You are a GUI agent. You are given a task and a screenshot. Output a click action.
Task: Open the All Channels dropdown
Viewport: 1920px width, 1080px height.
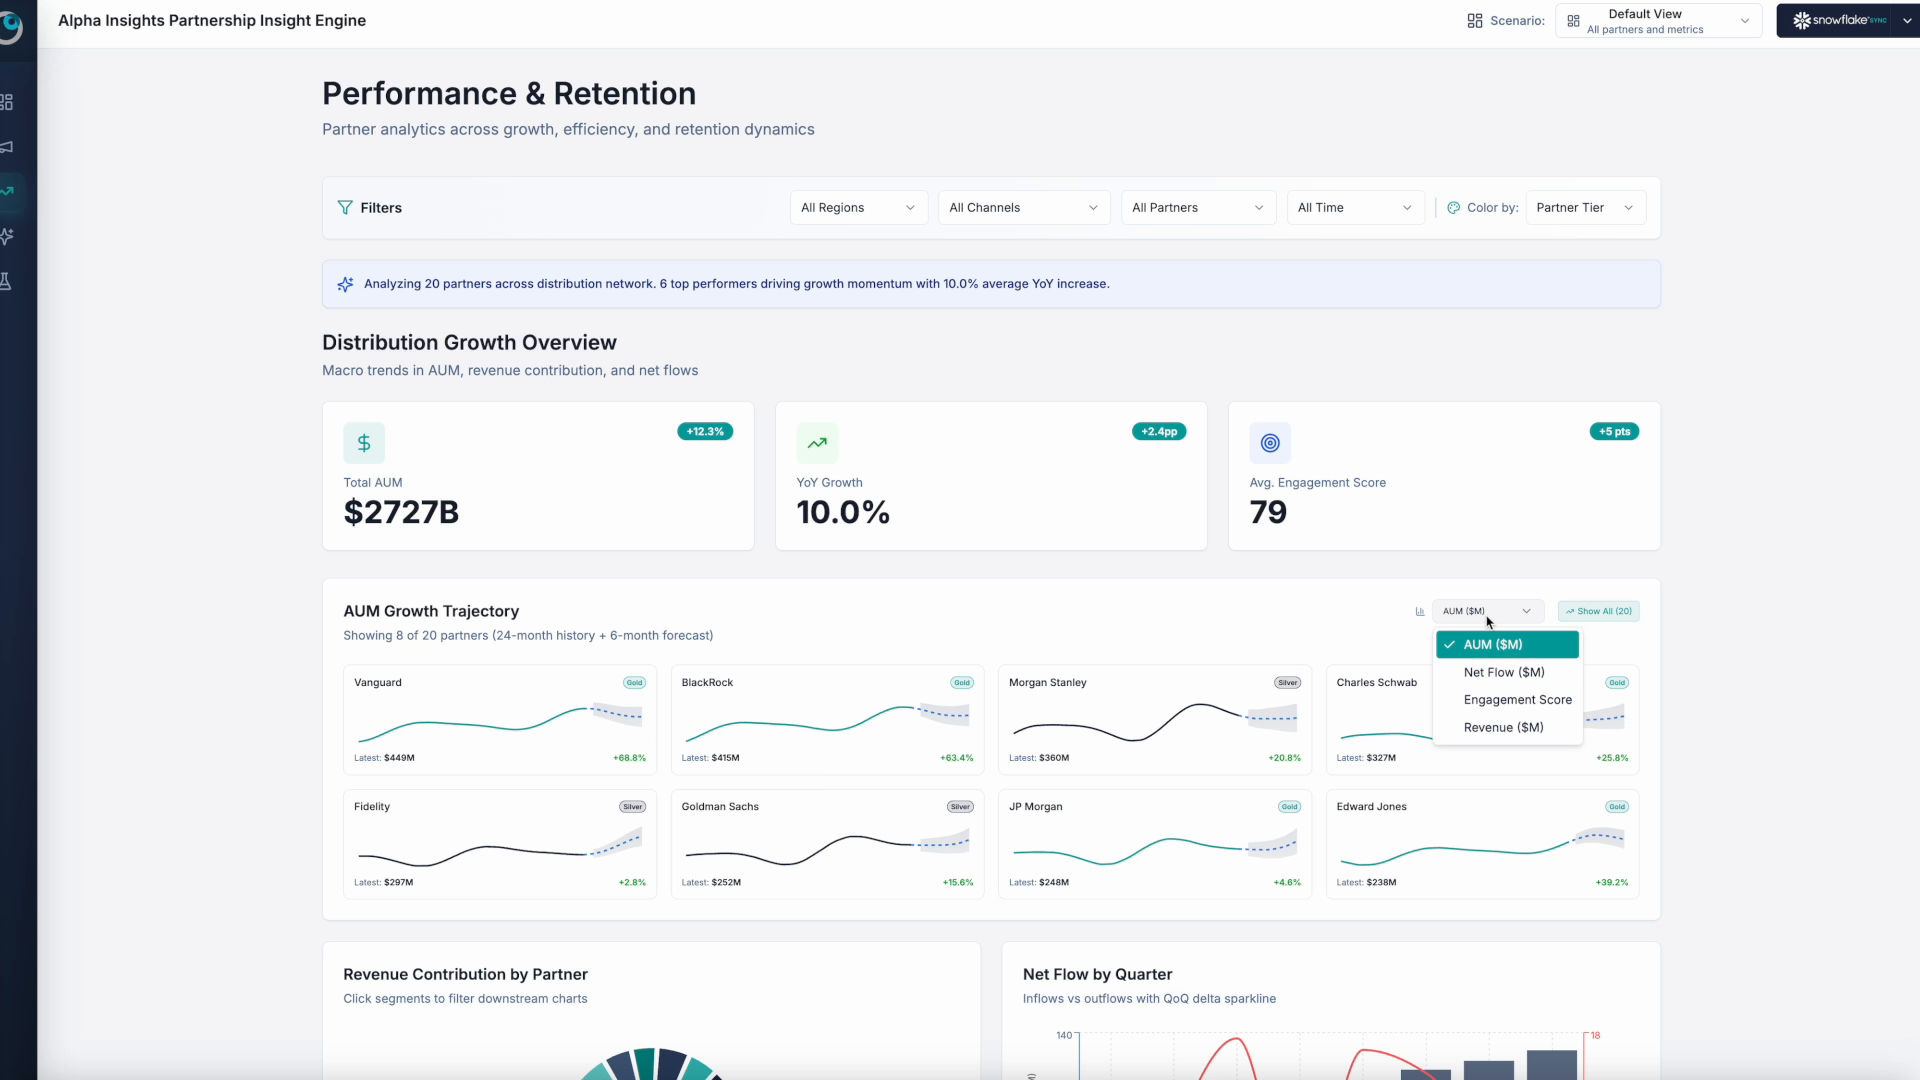tap(1023, 208)
